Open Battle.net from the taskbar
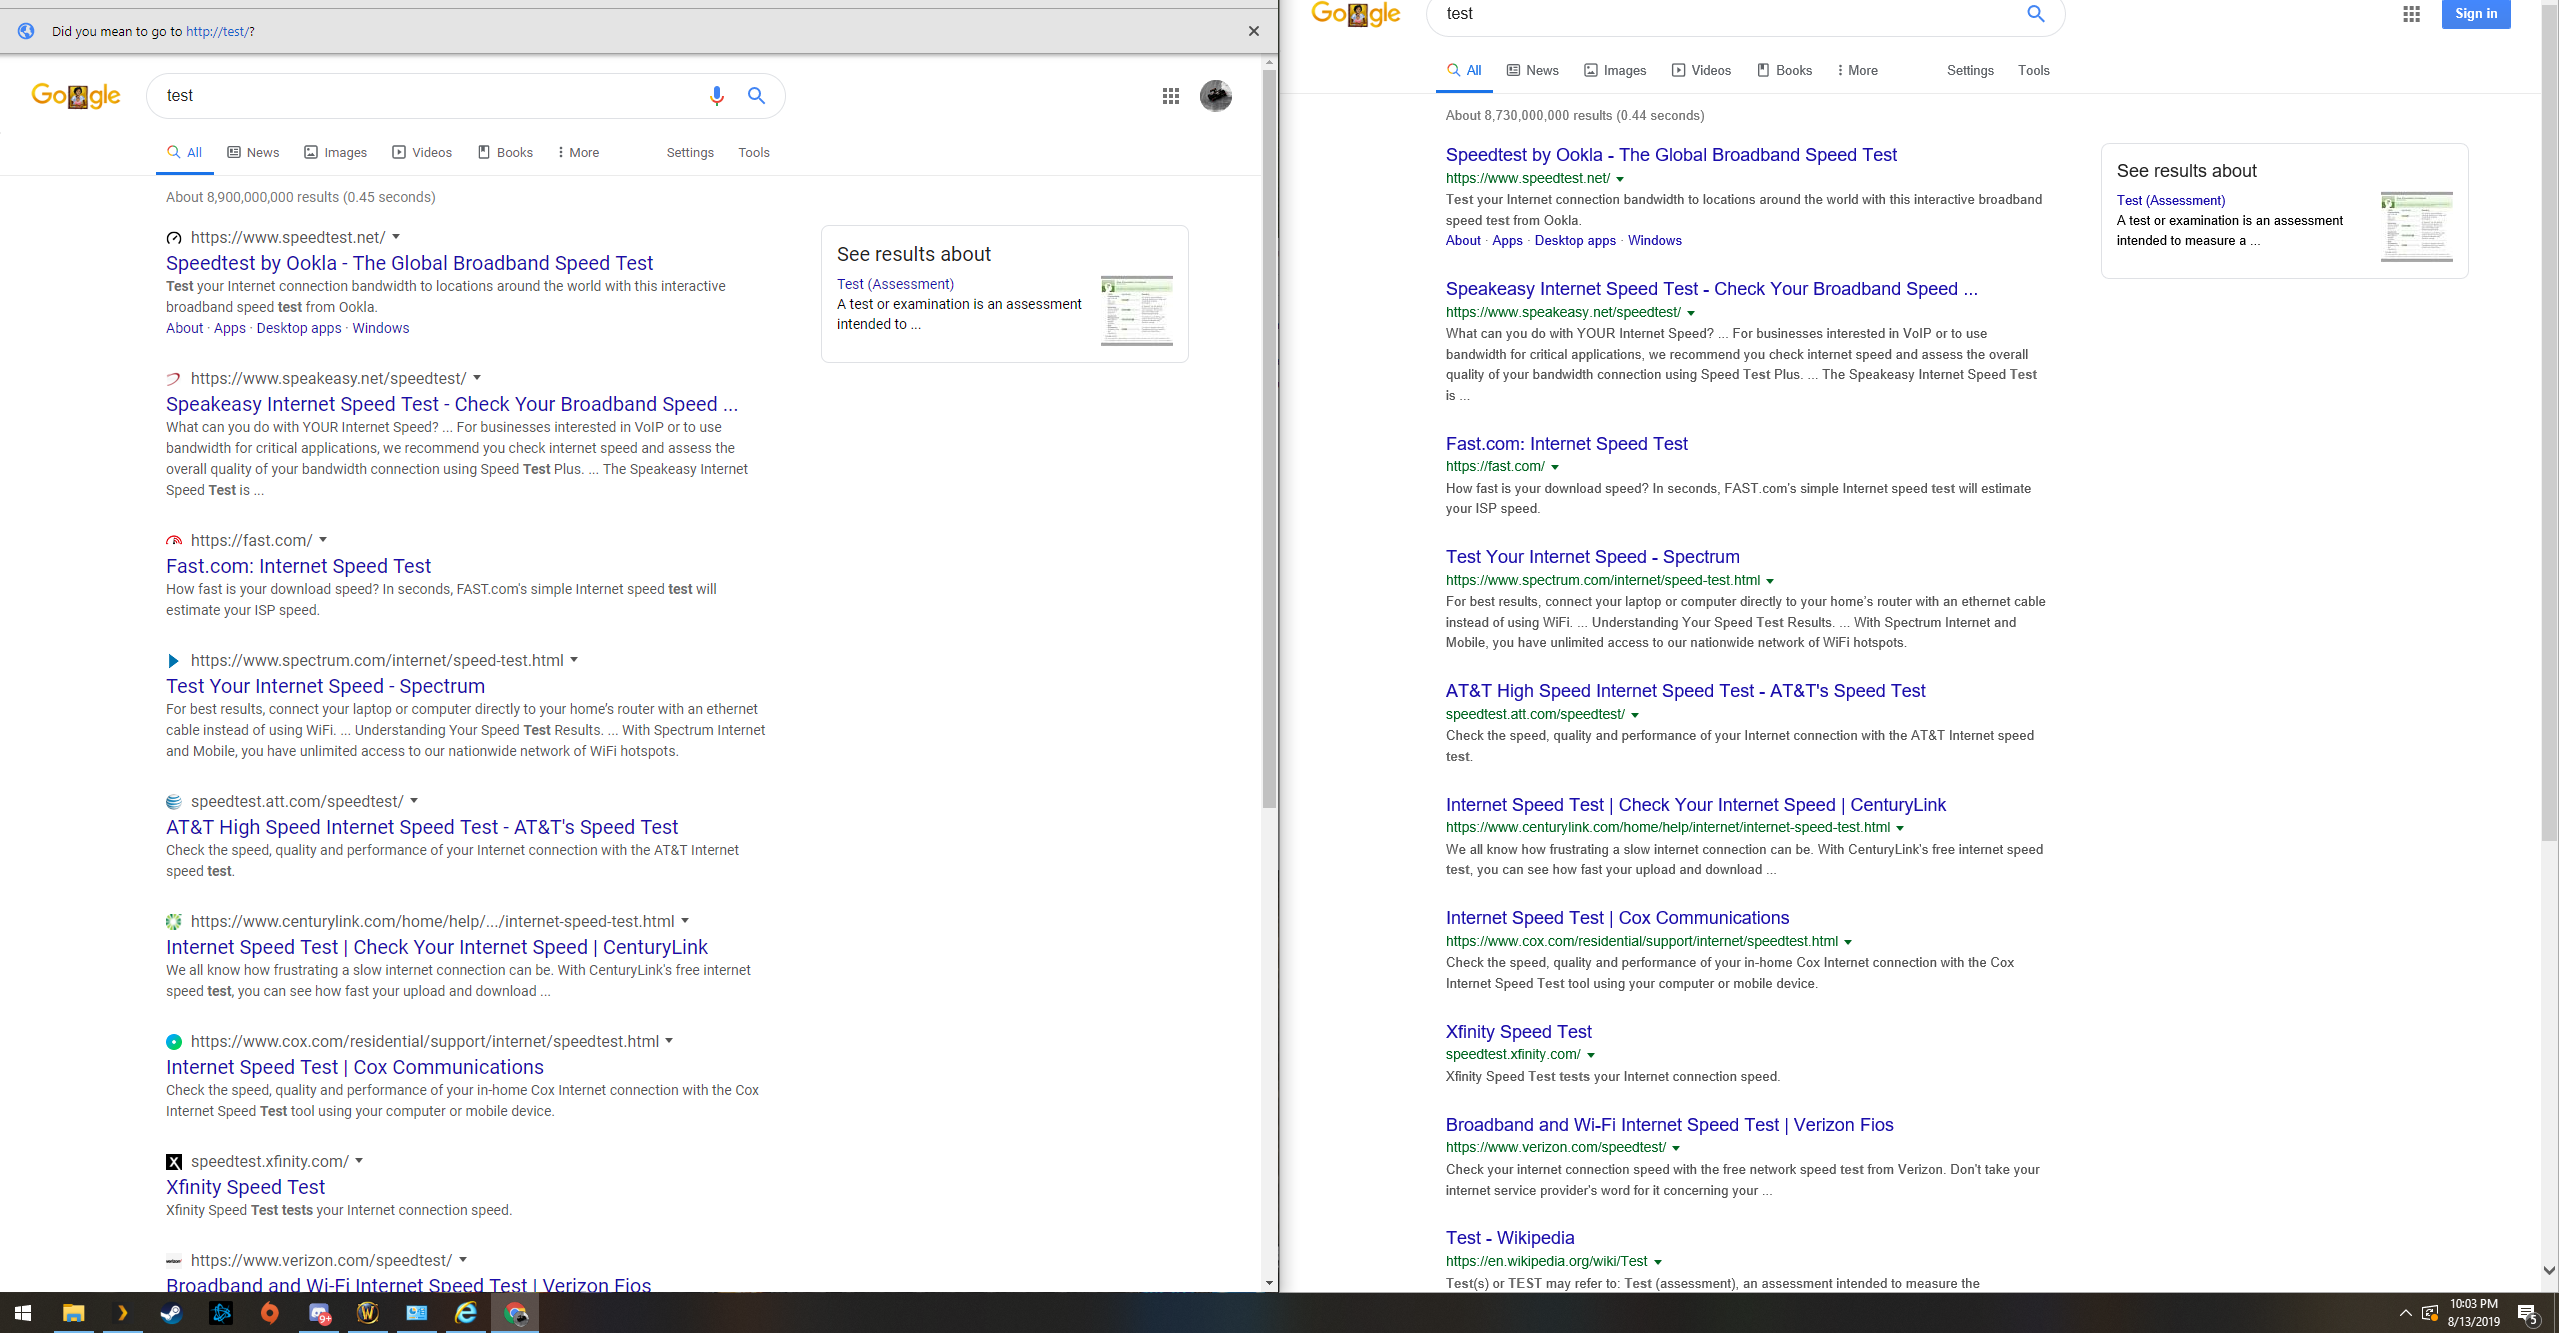 click(220, 1313)
